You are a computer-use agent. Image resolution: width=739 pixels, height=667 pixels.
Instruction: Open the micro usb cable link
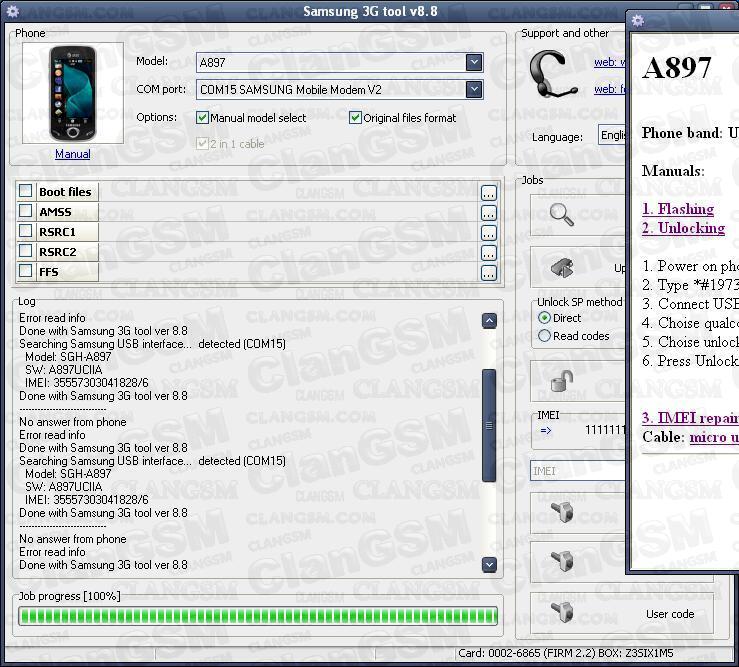pos(714,437)
